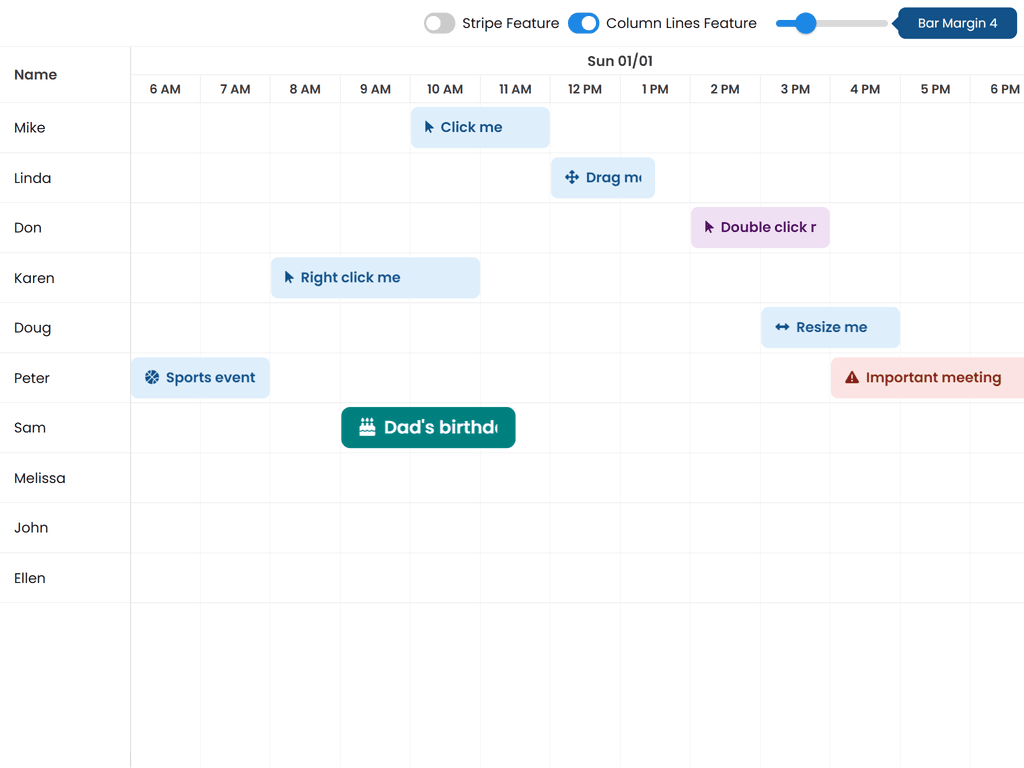This screenshot has height=768, width=1024.
Task: Click the Important meeting event text
Action: [x=933, y=377]
